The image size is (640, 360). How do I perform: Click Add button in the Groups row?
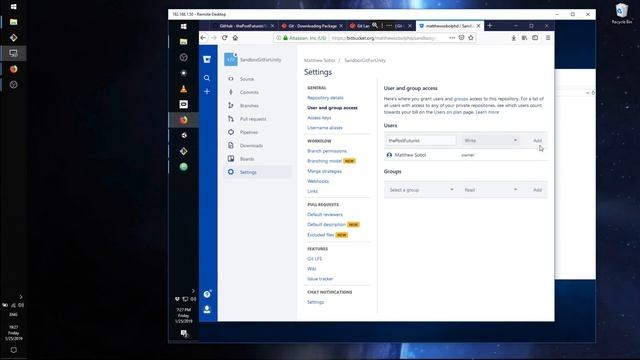coord(537,190)
